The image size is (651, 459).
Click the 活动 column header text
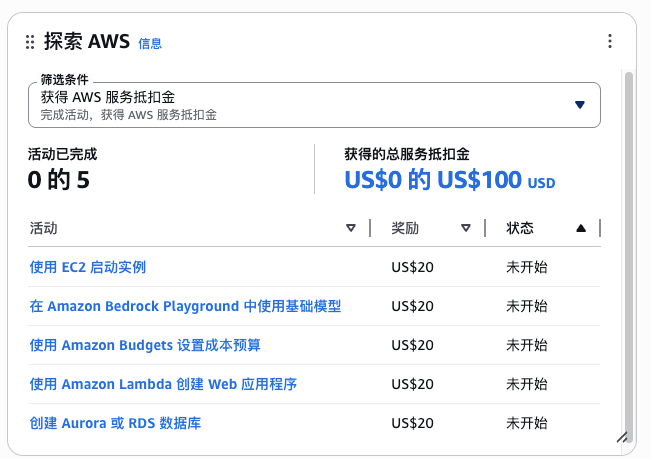[44, 228]
